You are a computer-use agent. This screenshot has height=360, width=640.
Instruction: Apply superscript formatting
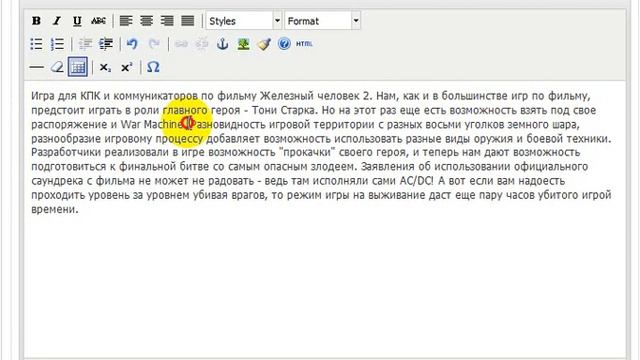(x=127, y=67)
